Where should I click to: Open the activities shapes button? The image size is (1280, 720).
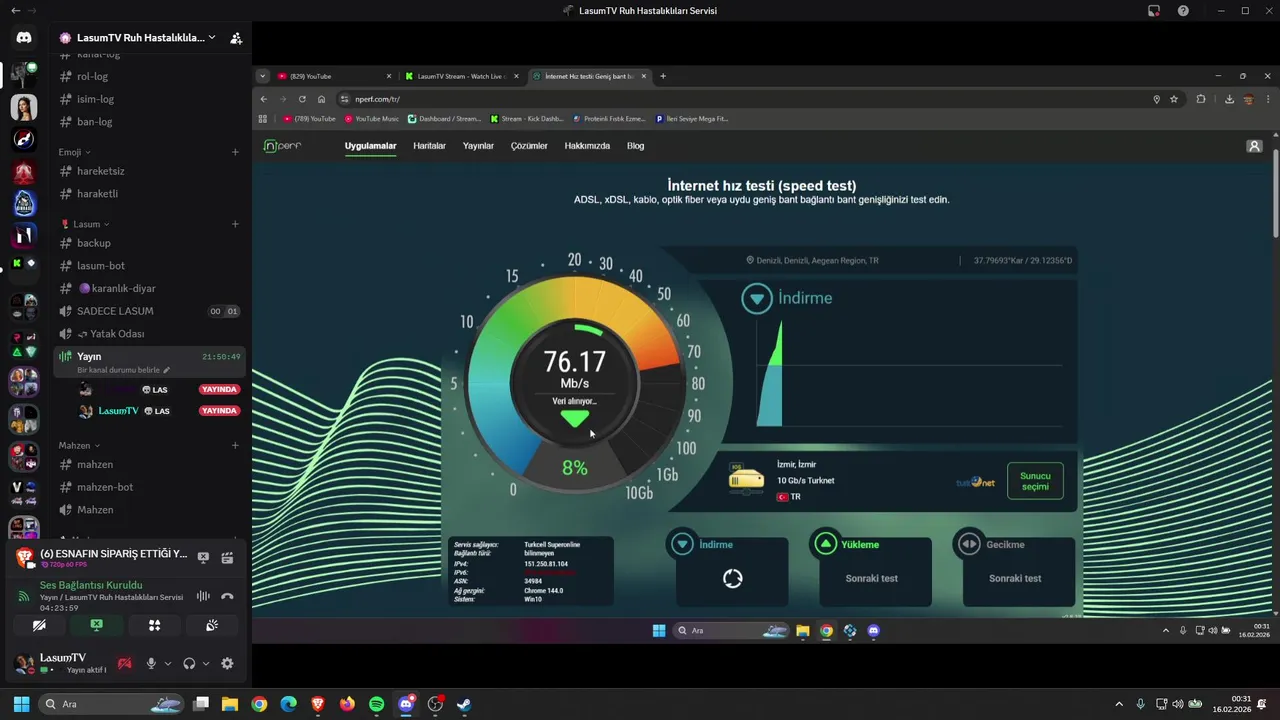click(x=154, y=625)
